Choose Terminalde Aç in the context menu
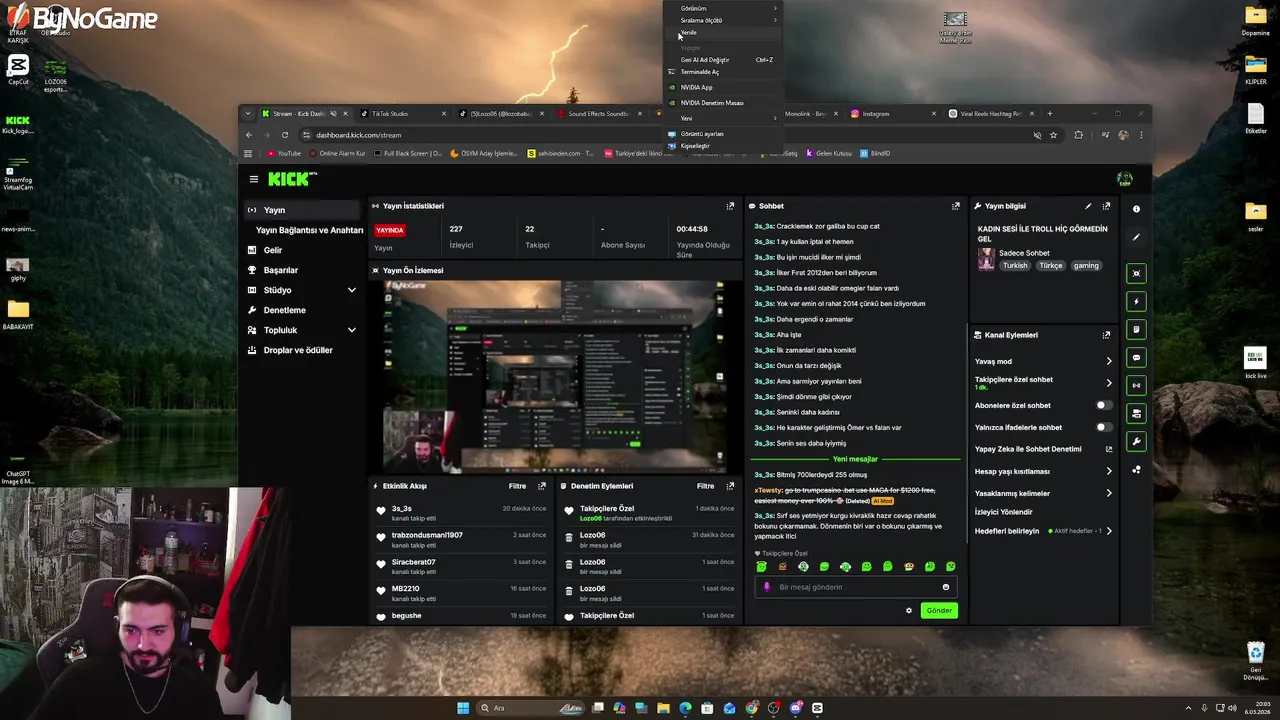The width and height of the screenshot is (1280, 720). point(723,72)
